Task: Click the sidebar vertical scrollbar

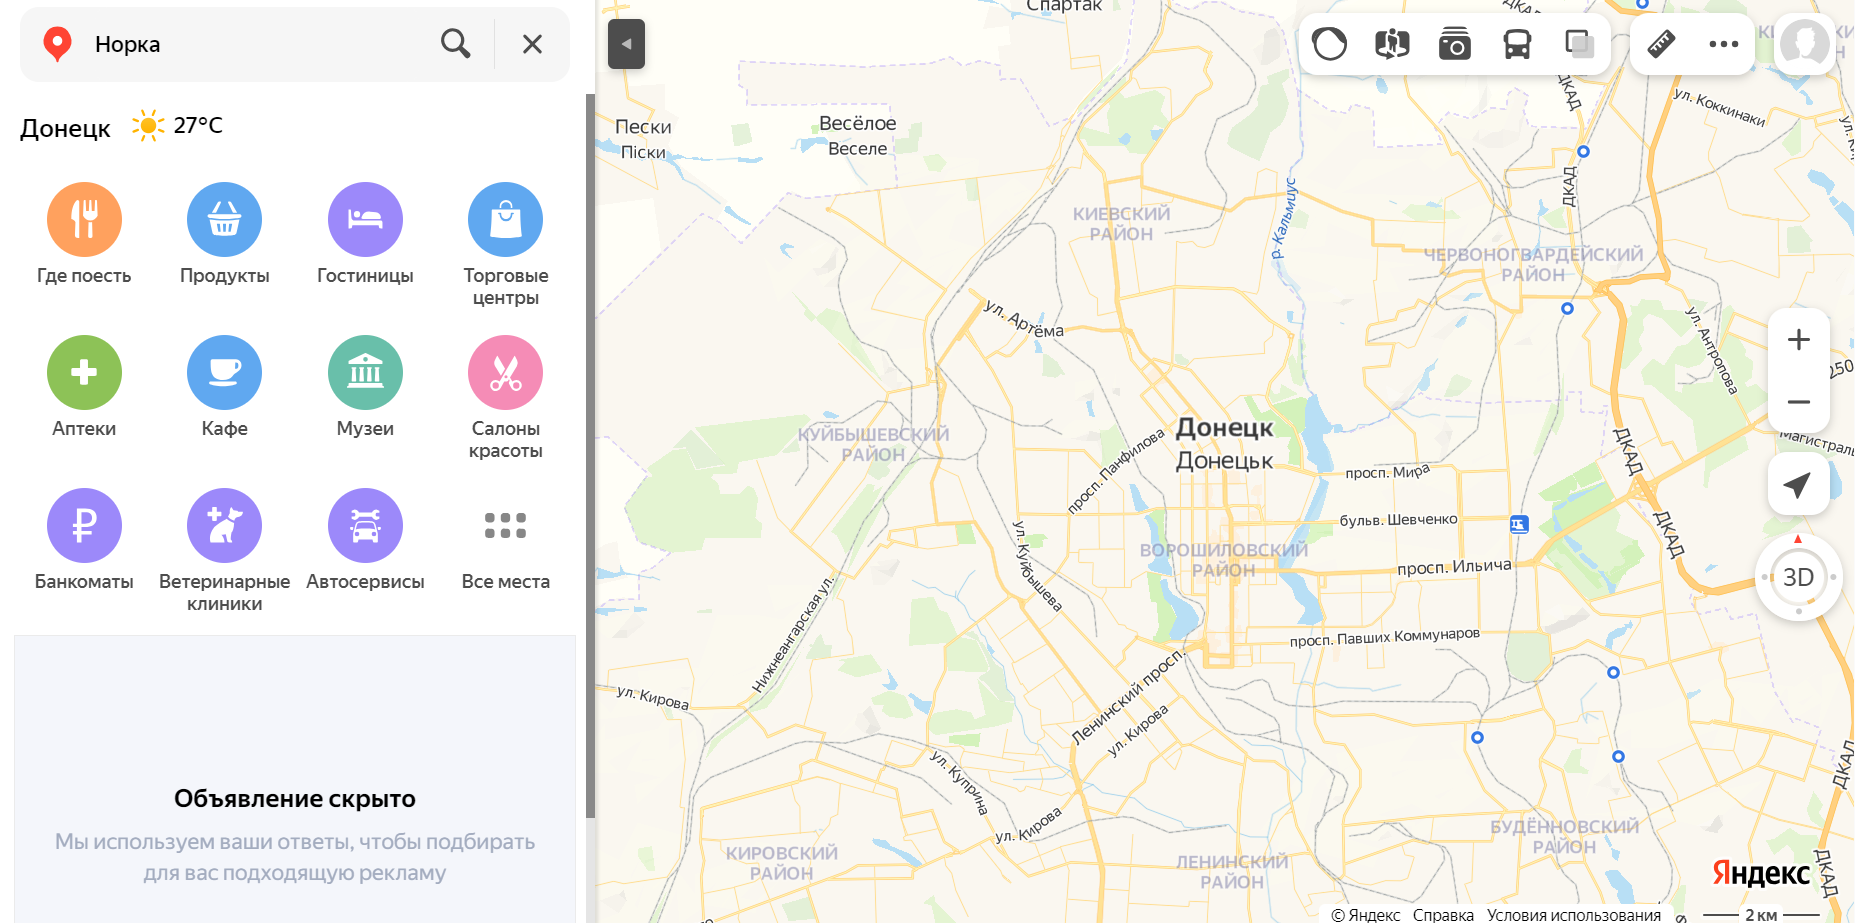Action: point(590,455)
